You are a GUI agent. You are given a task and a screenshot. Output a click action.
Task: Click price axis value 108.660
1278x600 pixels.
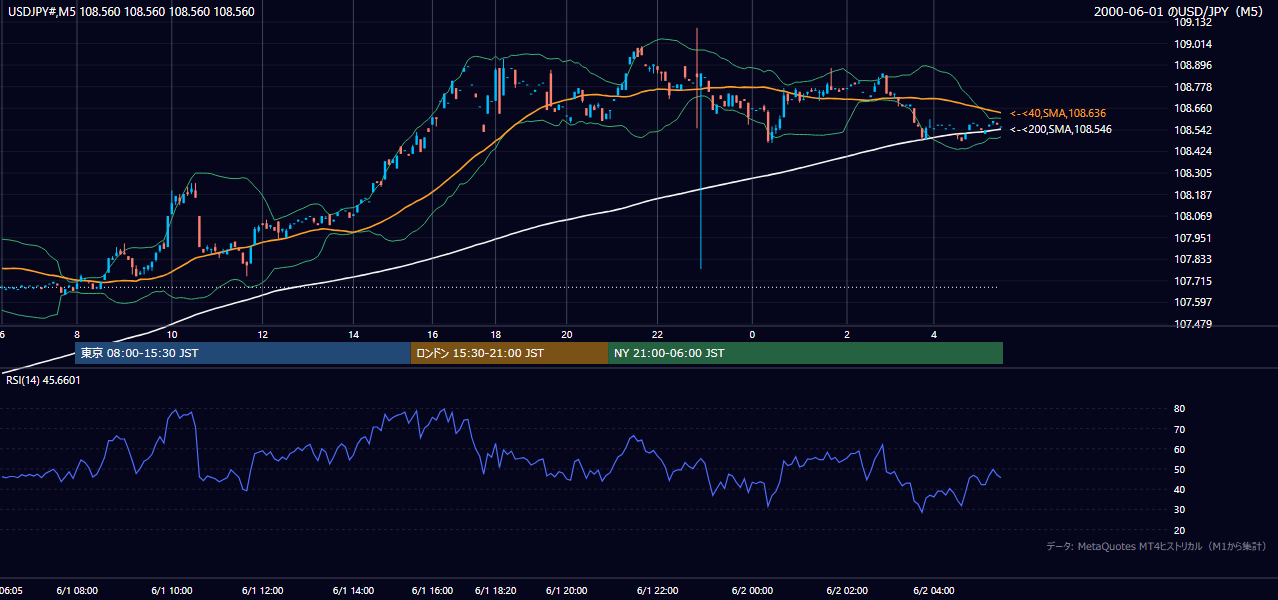click(x=1193, y=108)
